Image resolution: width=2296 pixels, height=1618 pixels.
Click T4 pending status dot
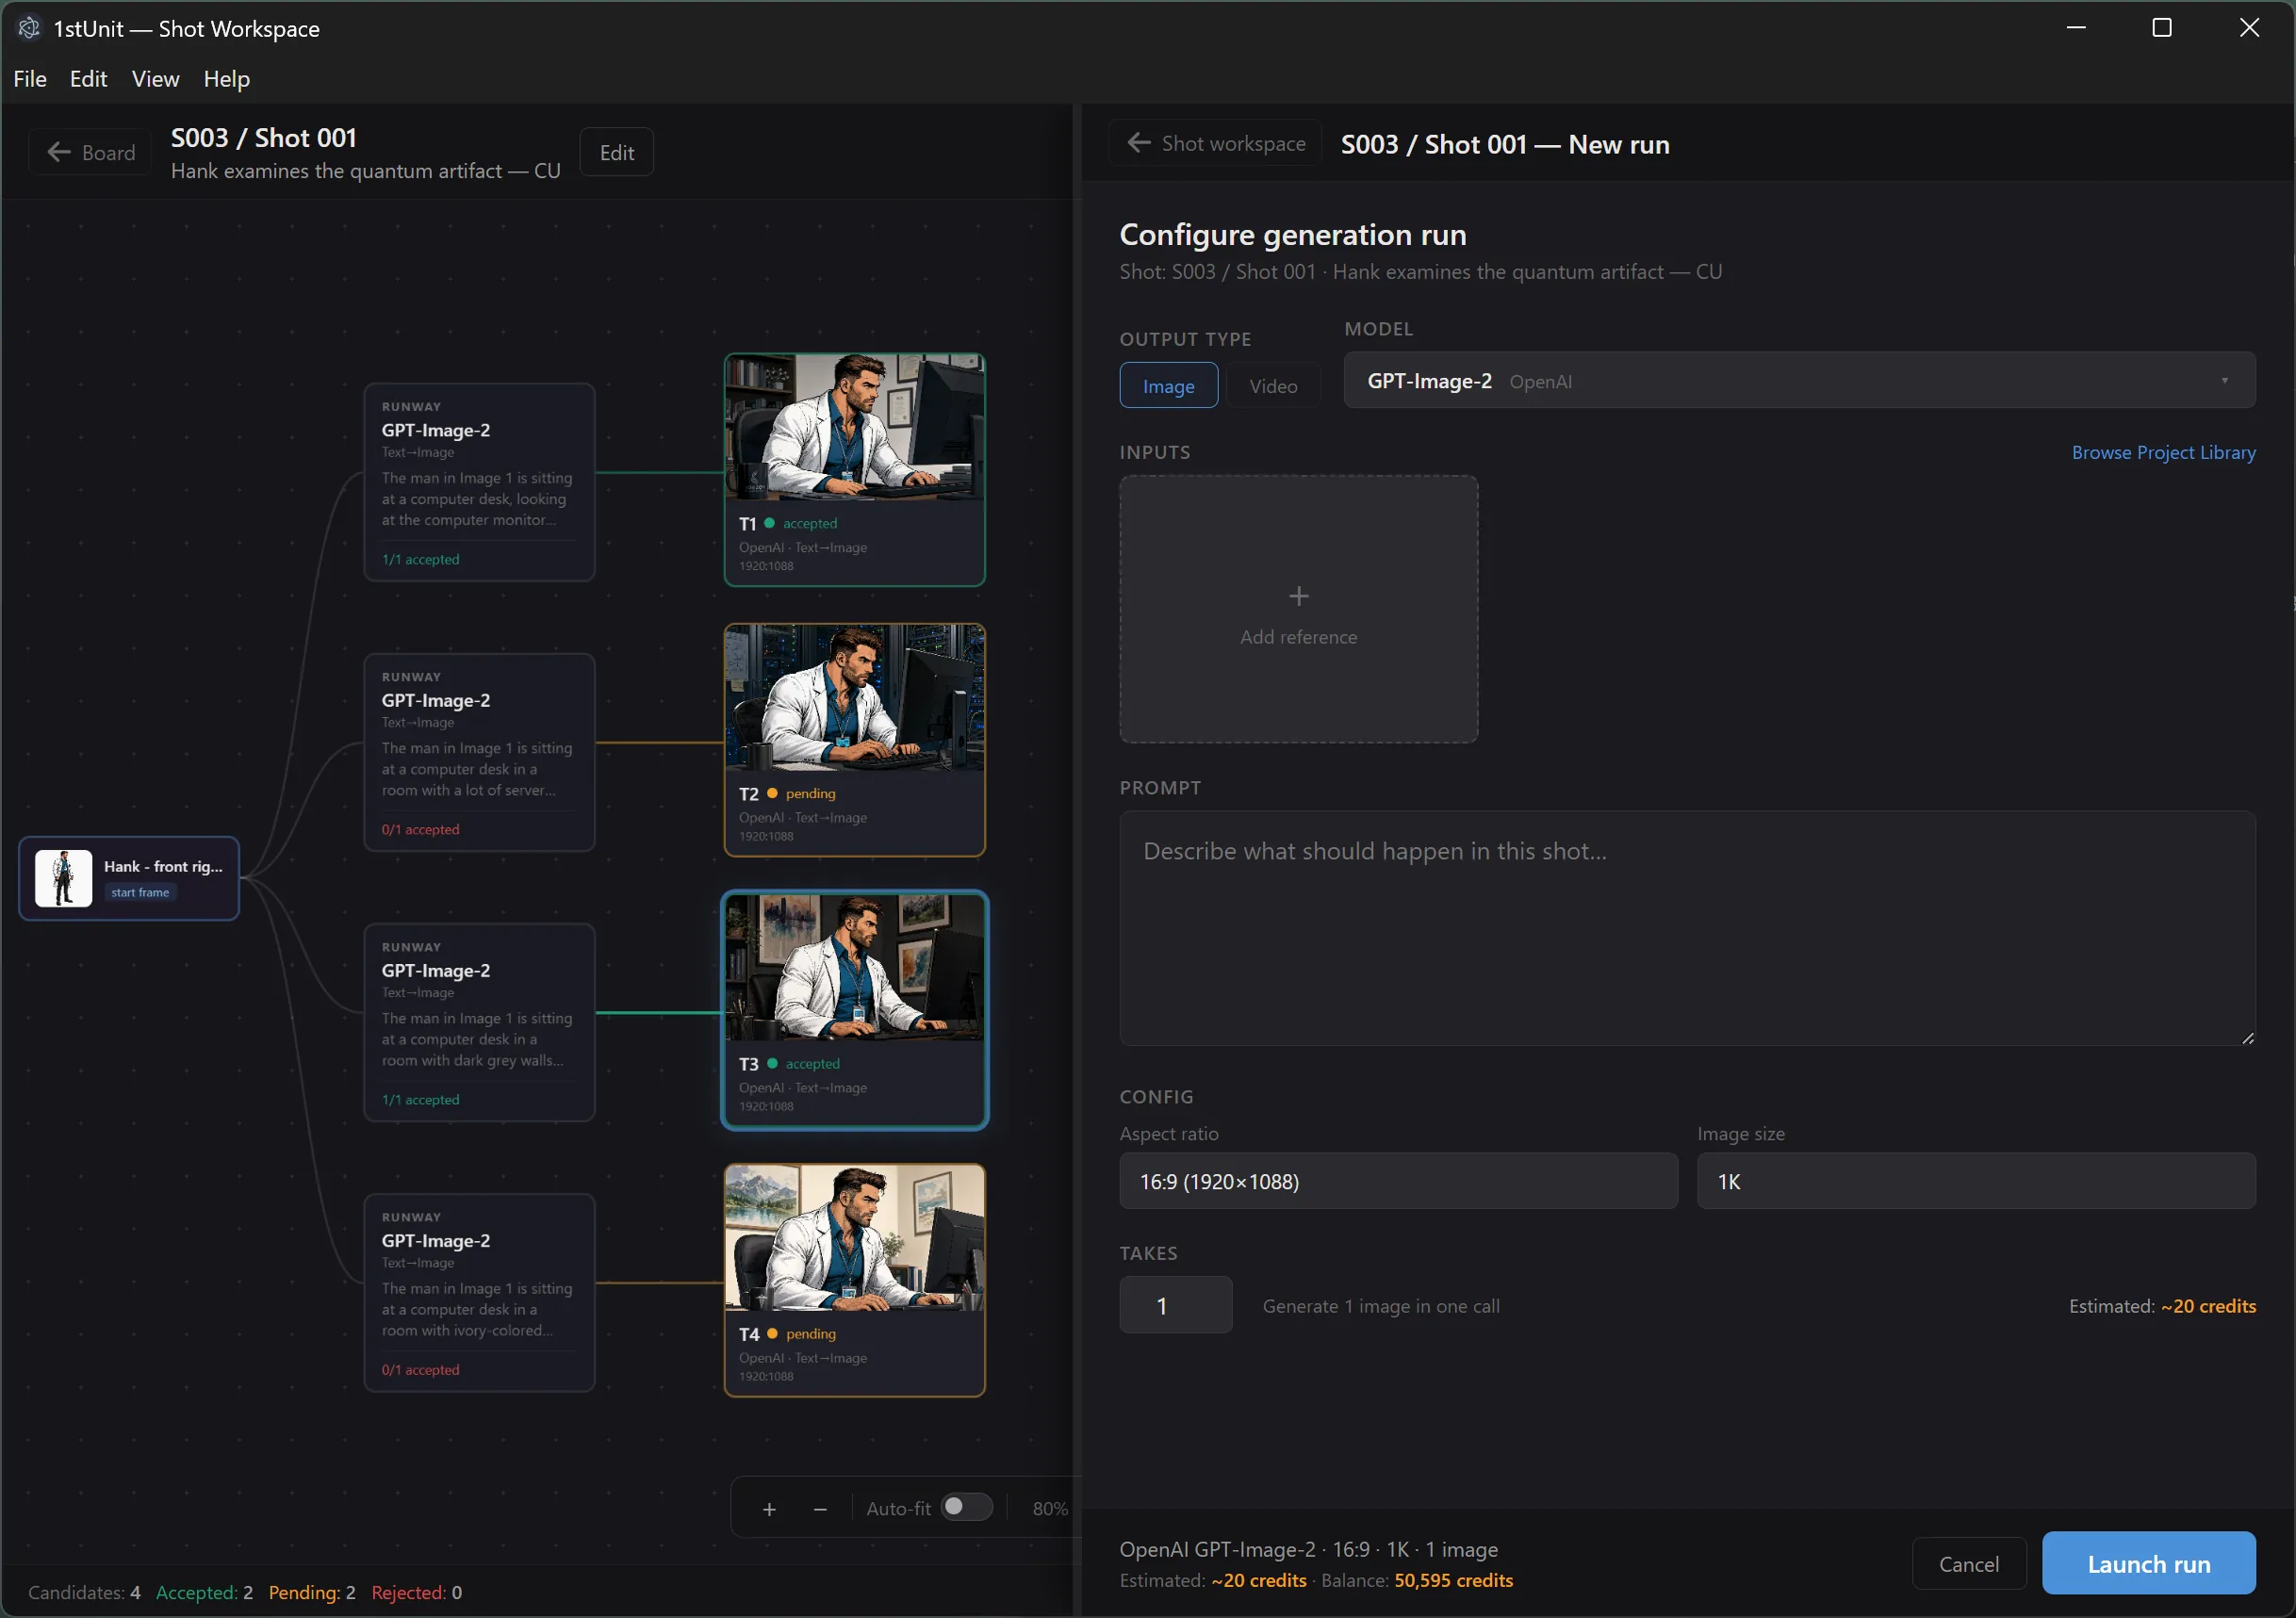click(x=772, y=1333)
